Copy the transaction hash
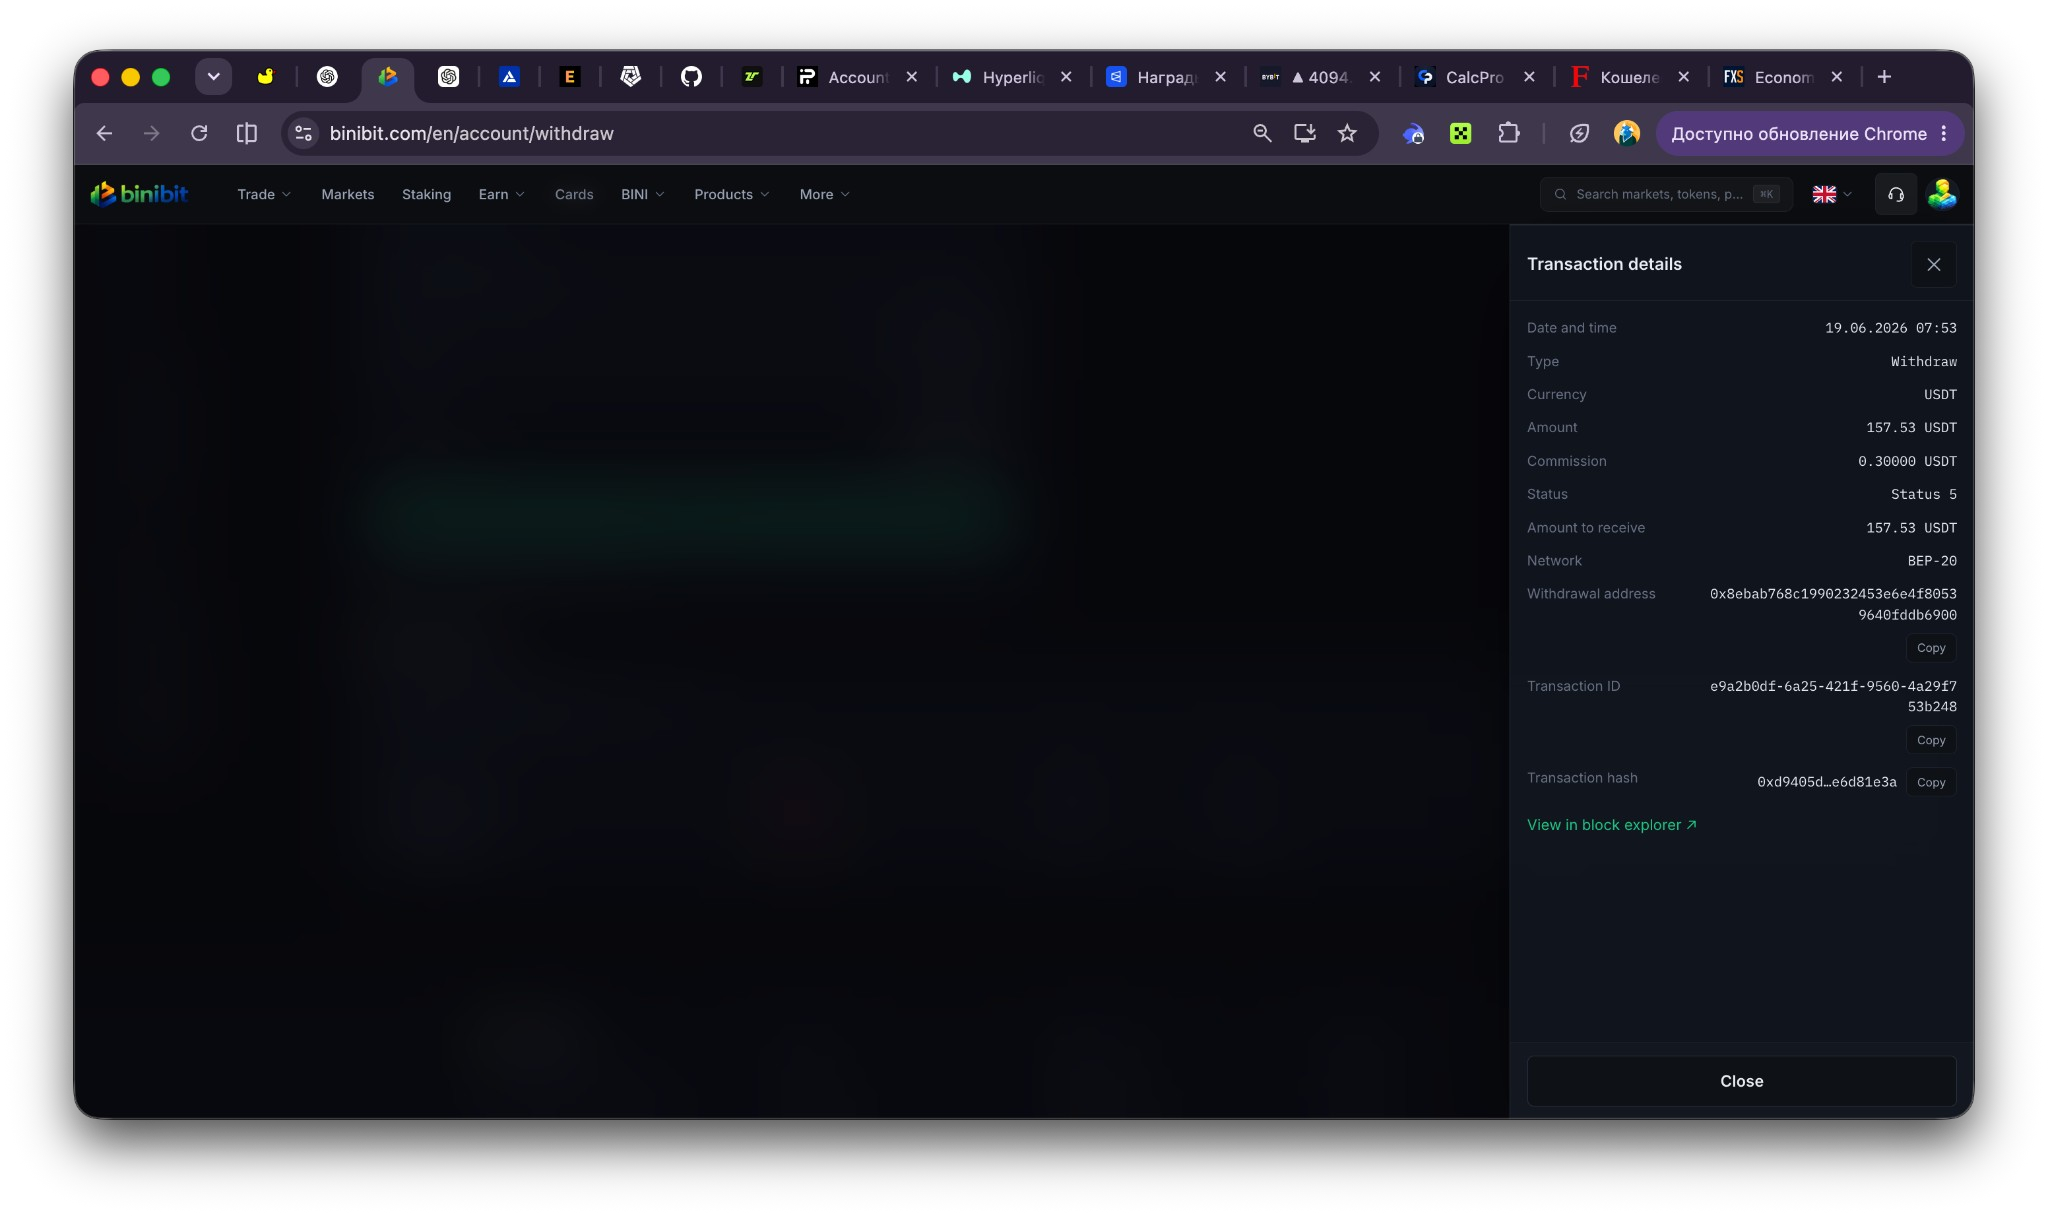 (1930, 782)
